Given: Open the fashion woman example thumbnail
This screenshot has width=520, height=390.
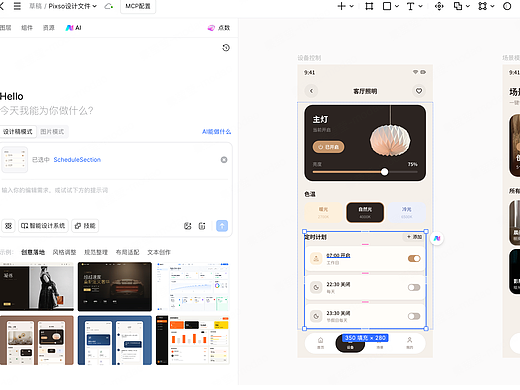Looking at the screenshot, I should [37, 287].
